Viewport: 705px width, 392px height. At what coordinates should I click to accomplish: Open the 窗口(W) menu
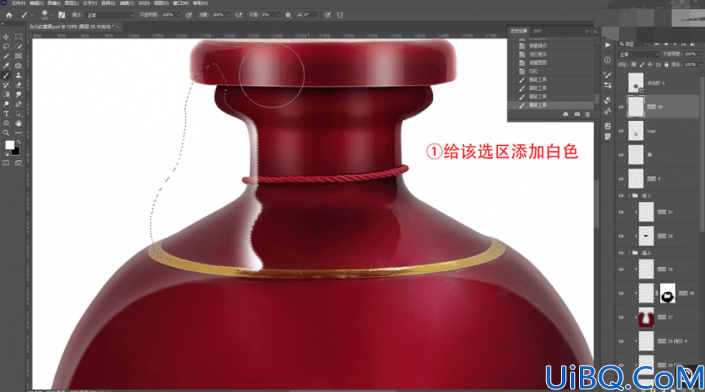click(x=180, y=3)
